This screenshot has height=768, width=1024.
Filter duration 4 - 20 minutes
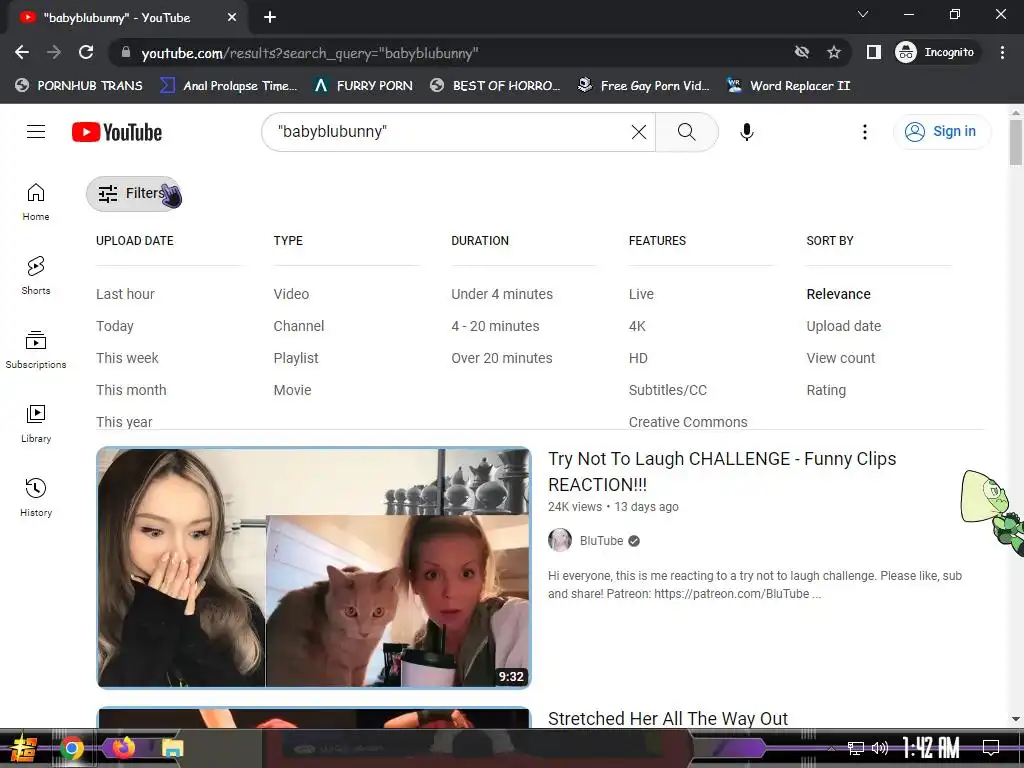pyautogui.click(x=496, y=326)
